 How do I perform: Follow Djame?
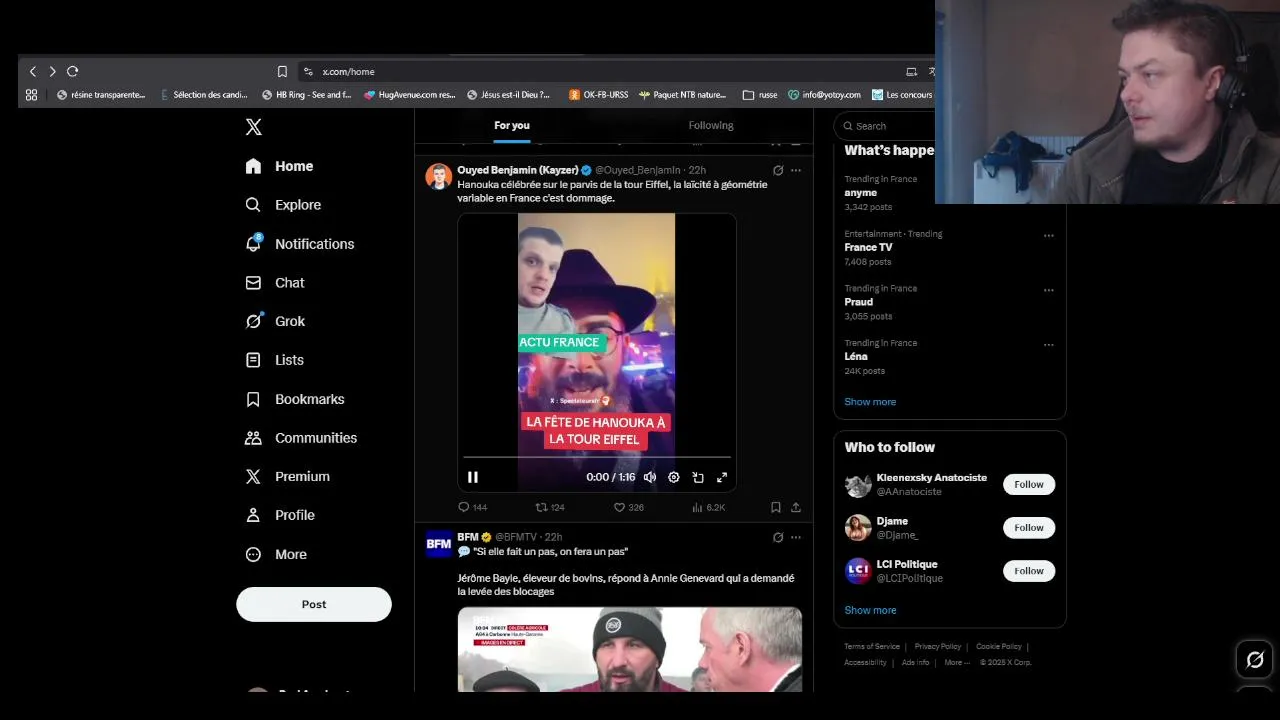coord(1029,527)
